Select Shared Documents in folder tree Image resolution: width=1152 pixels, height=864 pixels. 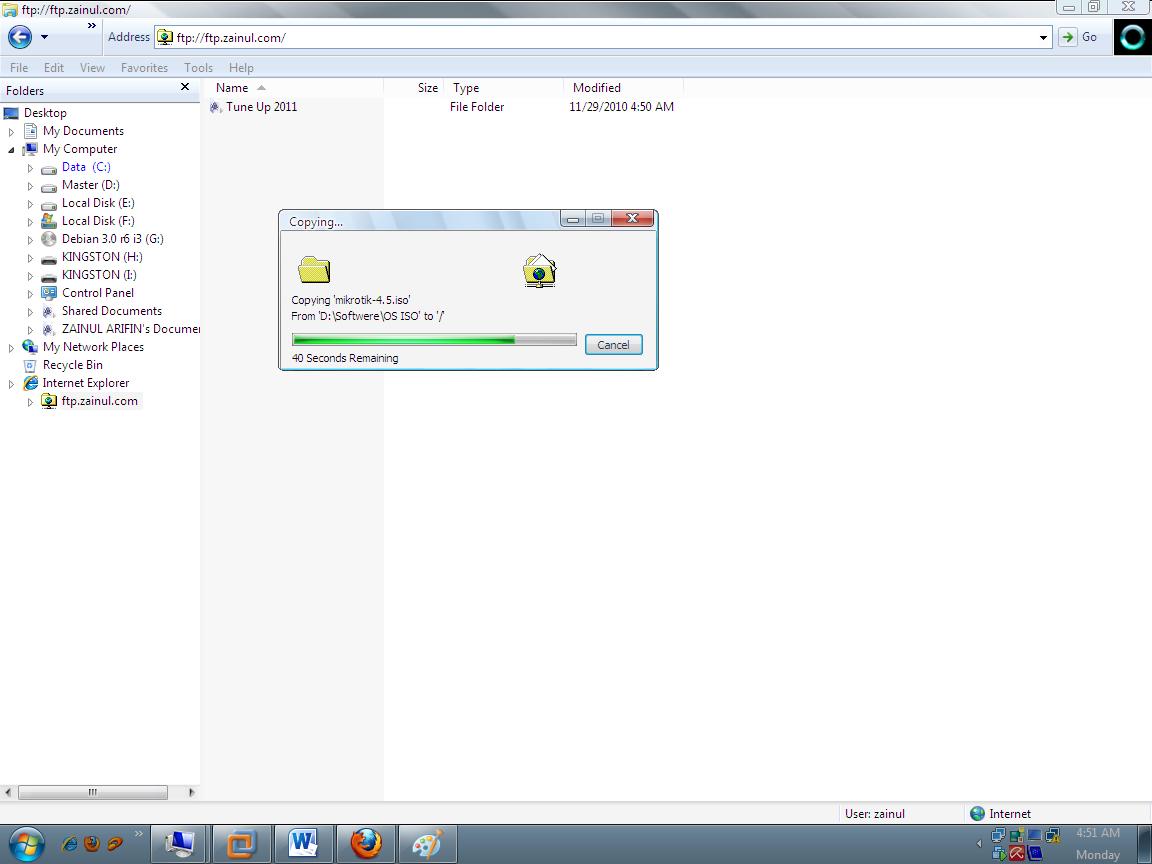(x=112, y=311)
